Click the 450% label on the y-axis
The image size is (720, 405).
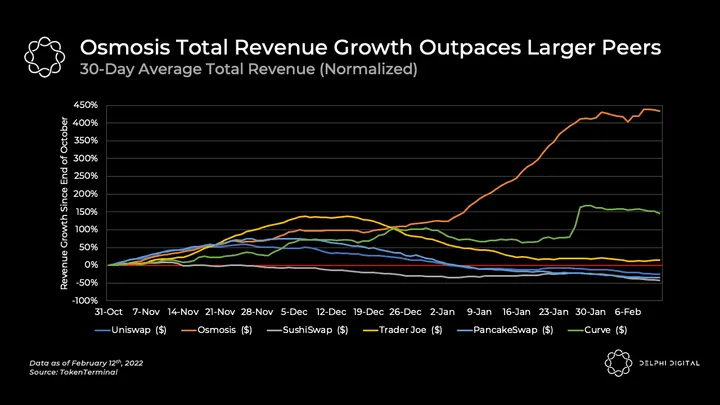(84, 105)
